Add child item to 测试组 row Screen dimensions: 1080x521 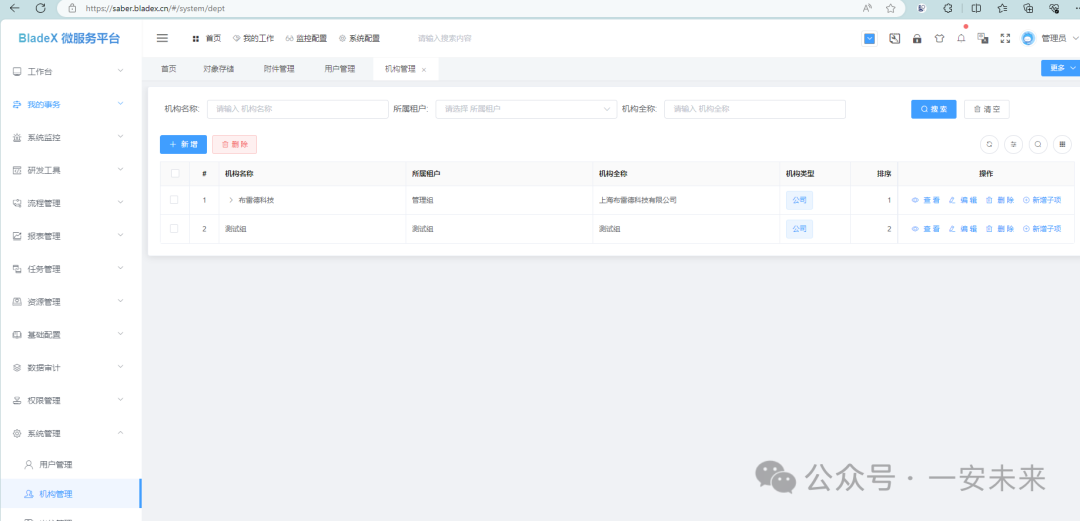tap(1042, 229)
